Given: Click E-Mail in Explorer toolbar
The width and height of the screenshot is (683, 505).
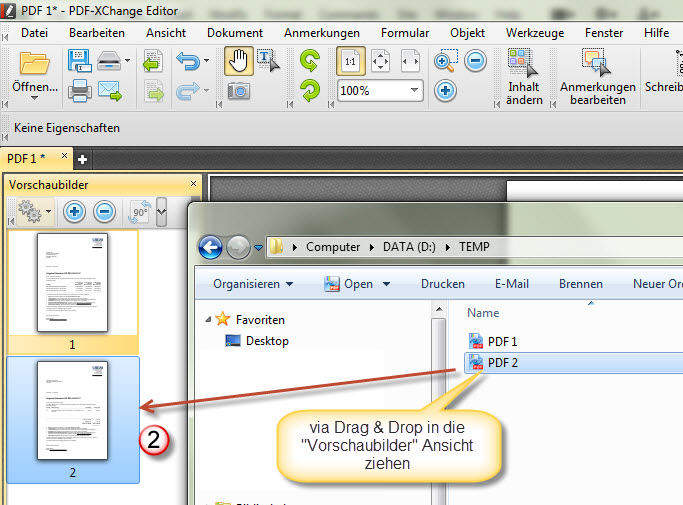Looking at the screenshot, I should pos(512,284).
